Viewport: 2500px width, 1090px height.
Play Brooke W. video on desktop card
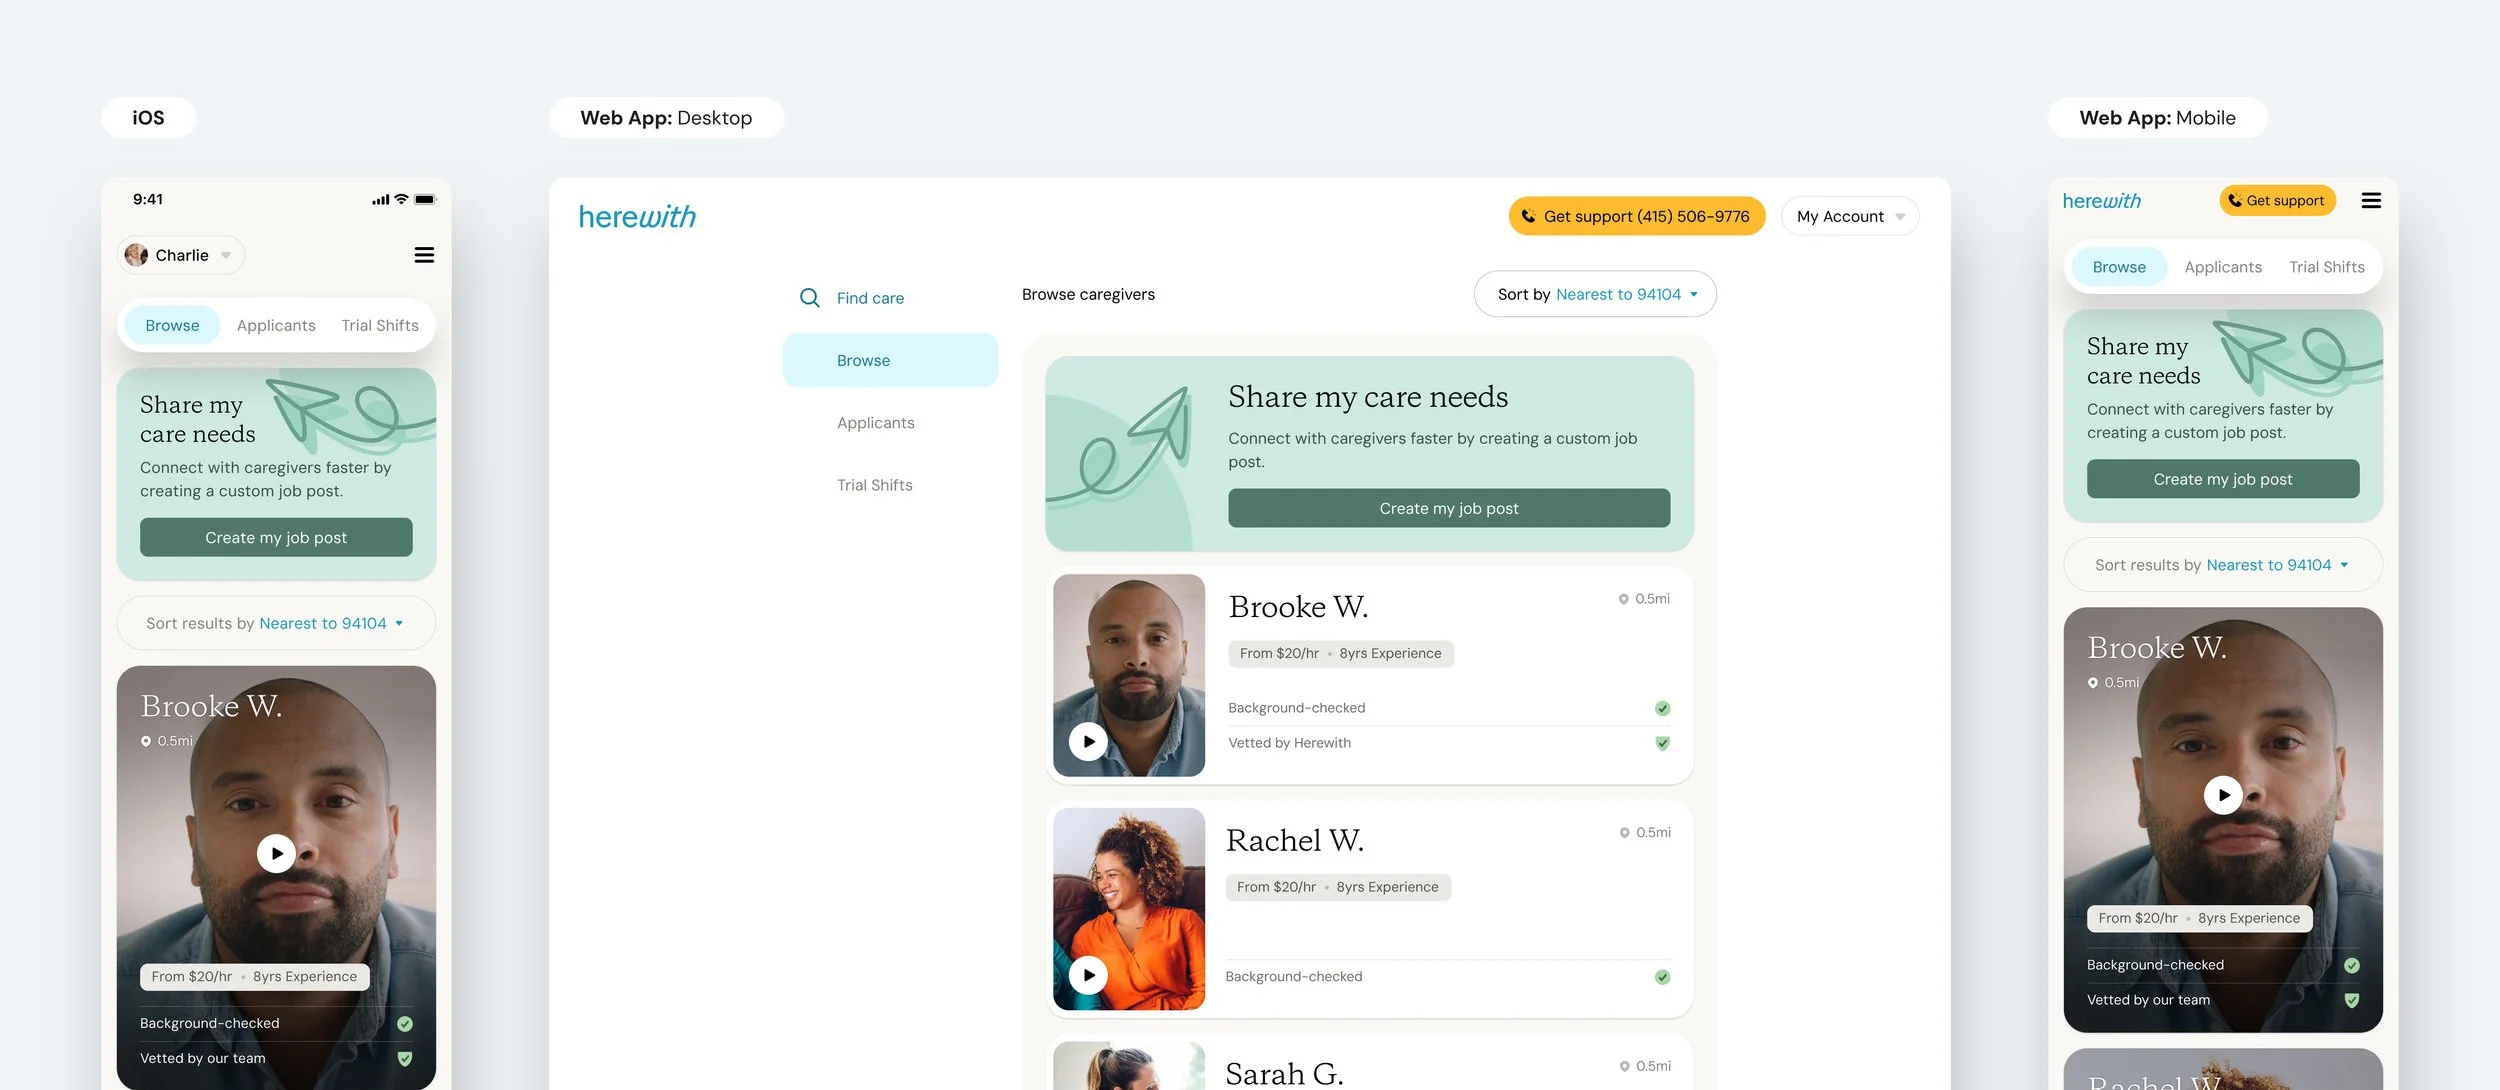(1088, 742)
